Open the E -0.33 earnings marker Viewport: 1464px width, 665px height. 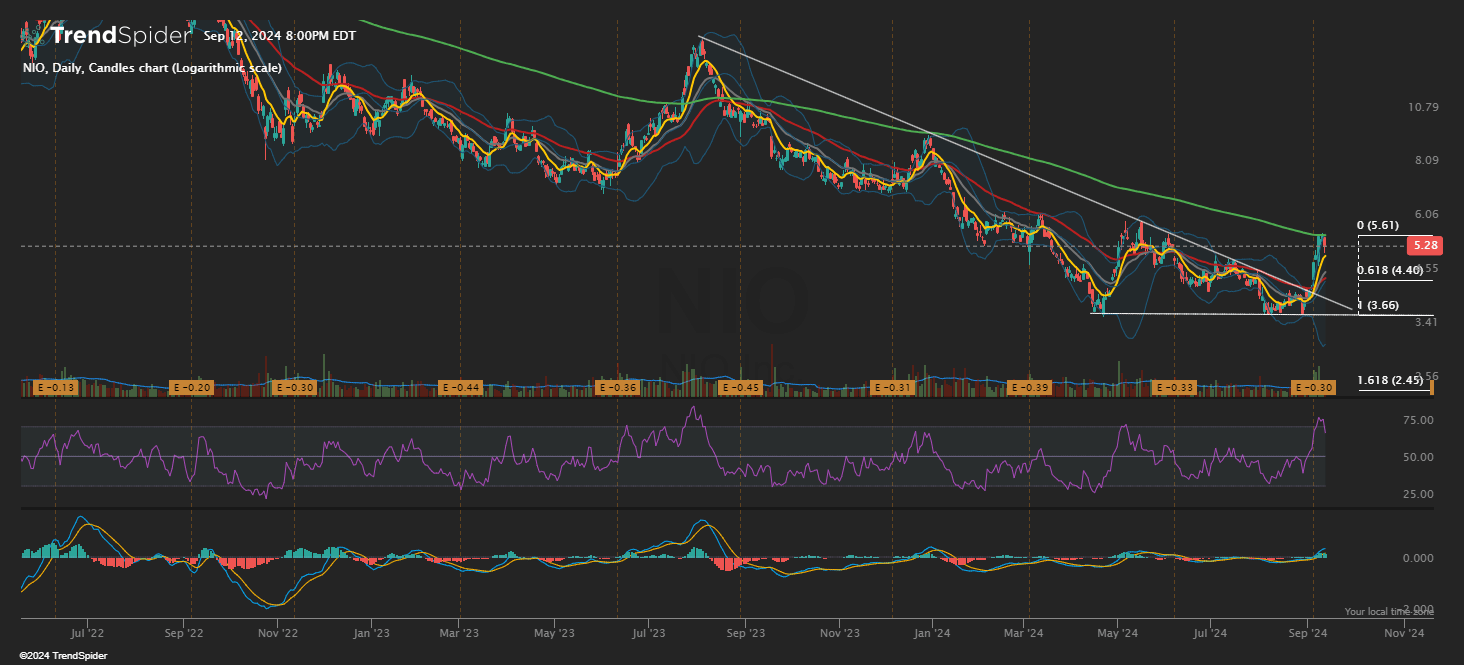click(1174, 387)
